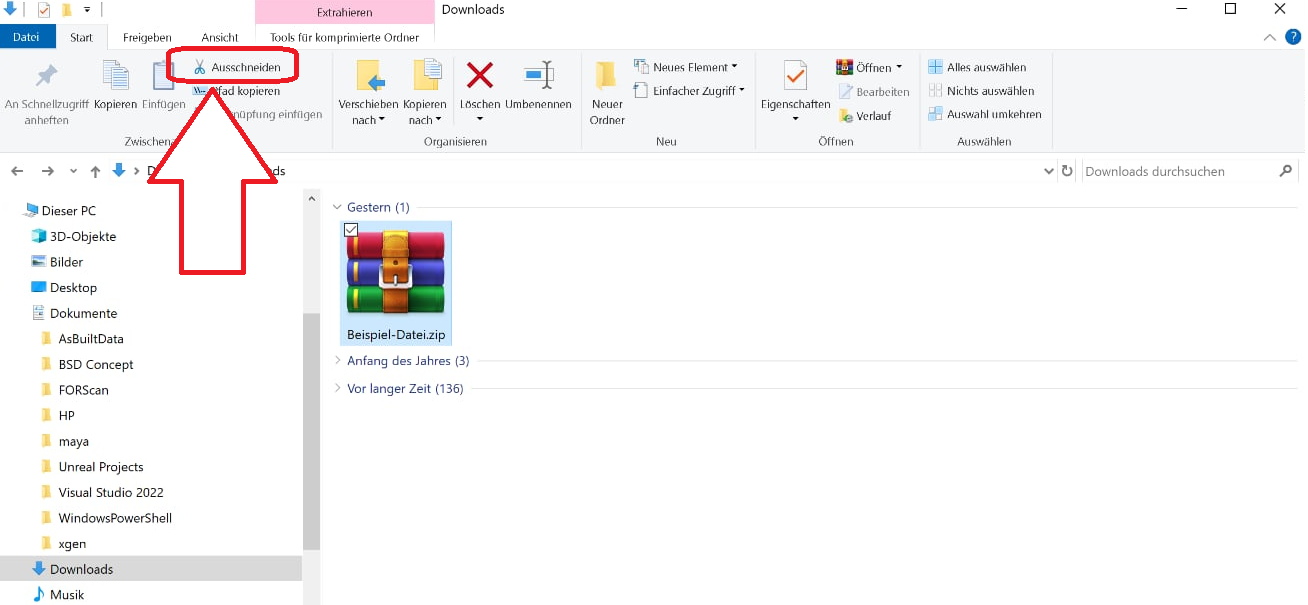1308x605 pixels.
Task: Click Nichts auswählen to deselect all
Action: click(x=935, y=91)
